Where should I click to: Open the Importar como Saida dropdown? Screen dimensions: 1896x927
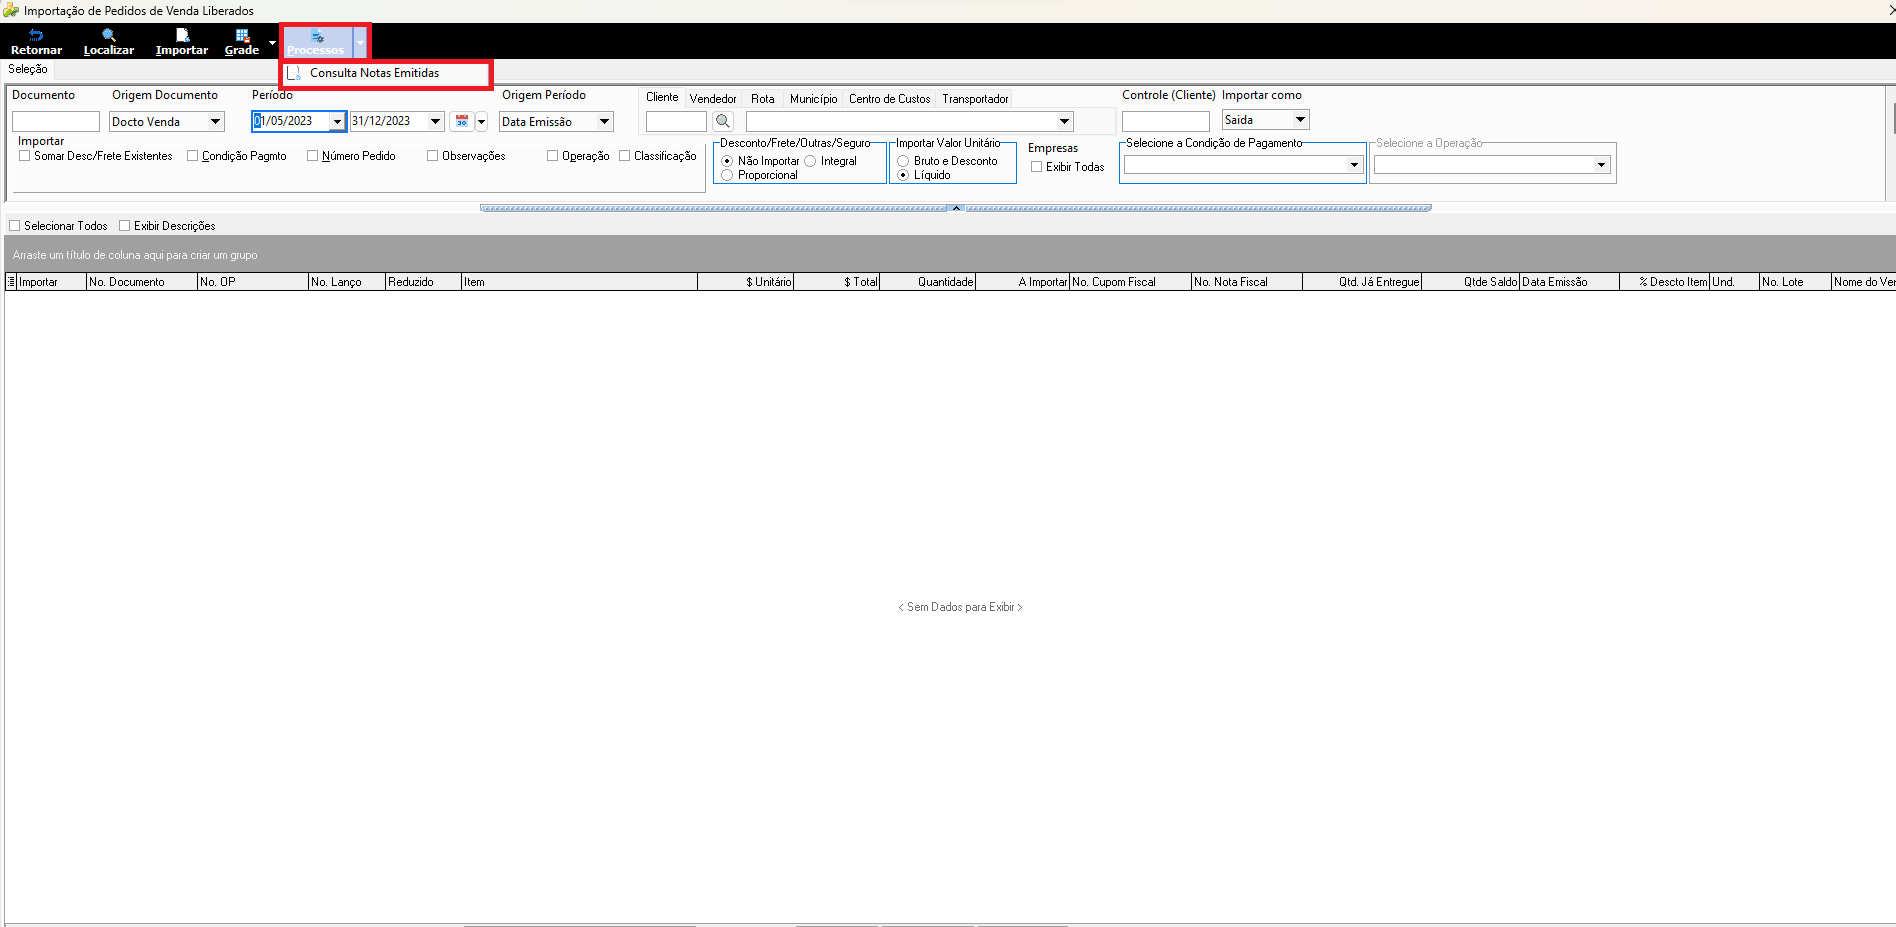coord(1300,120)
